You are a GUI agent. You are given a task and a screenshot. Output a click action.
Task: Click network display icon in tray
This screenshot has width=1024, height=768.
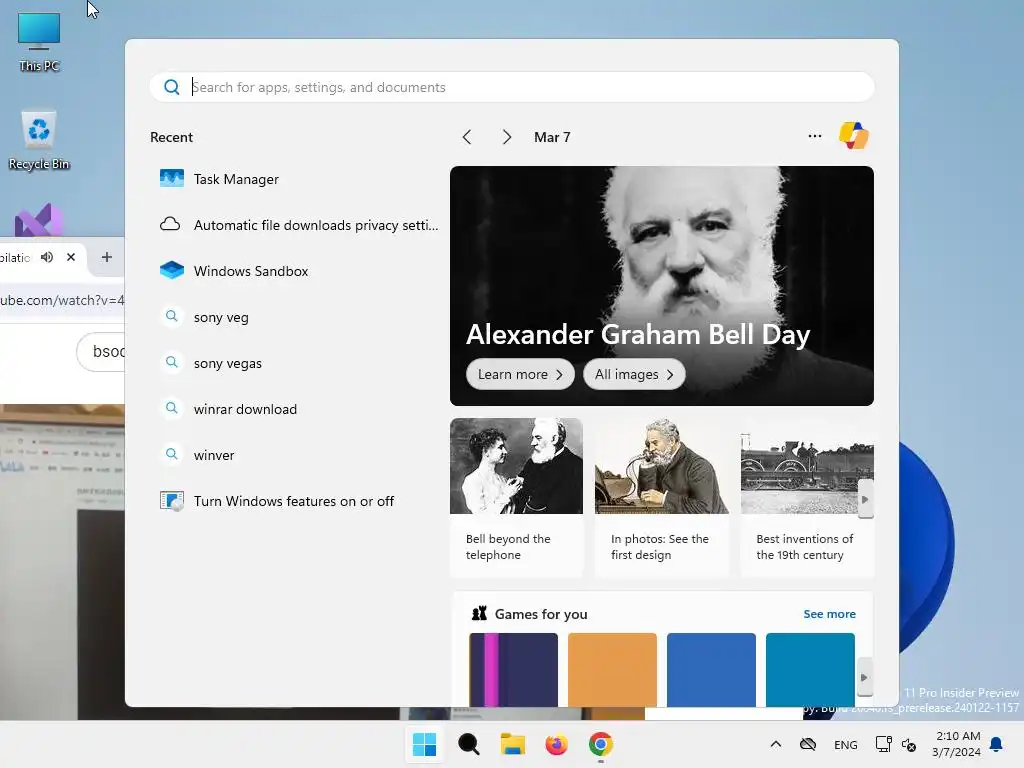click(884, 744)
